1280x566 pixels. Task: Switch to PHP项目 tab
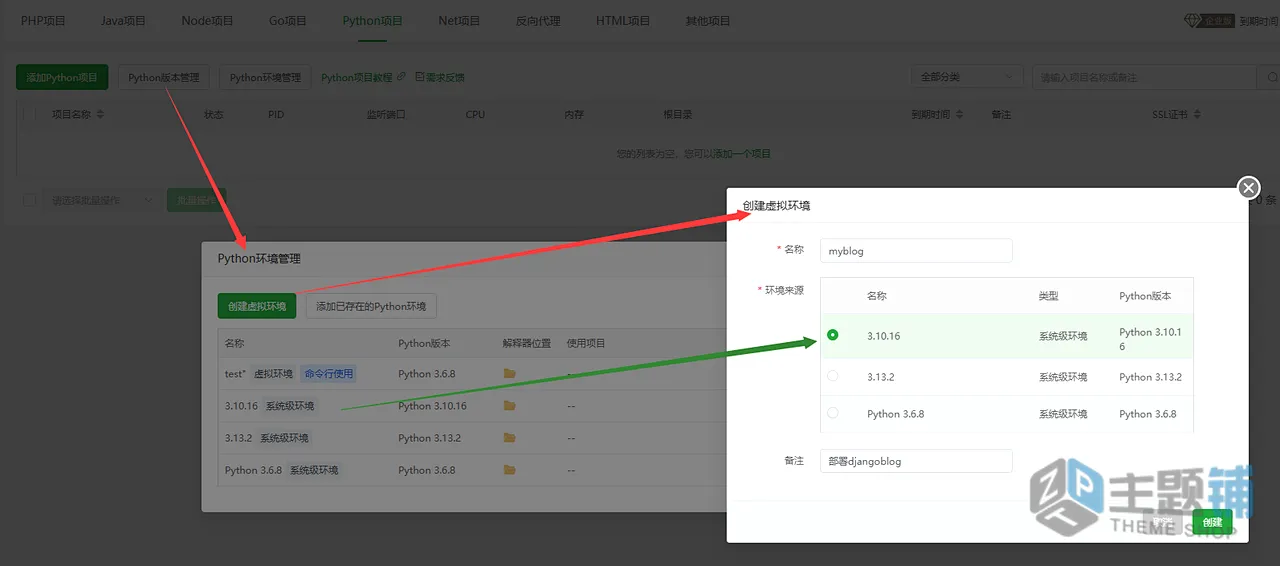click(x=45, y=21)
